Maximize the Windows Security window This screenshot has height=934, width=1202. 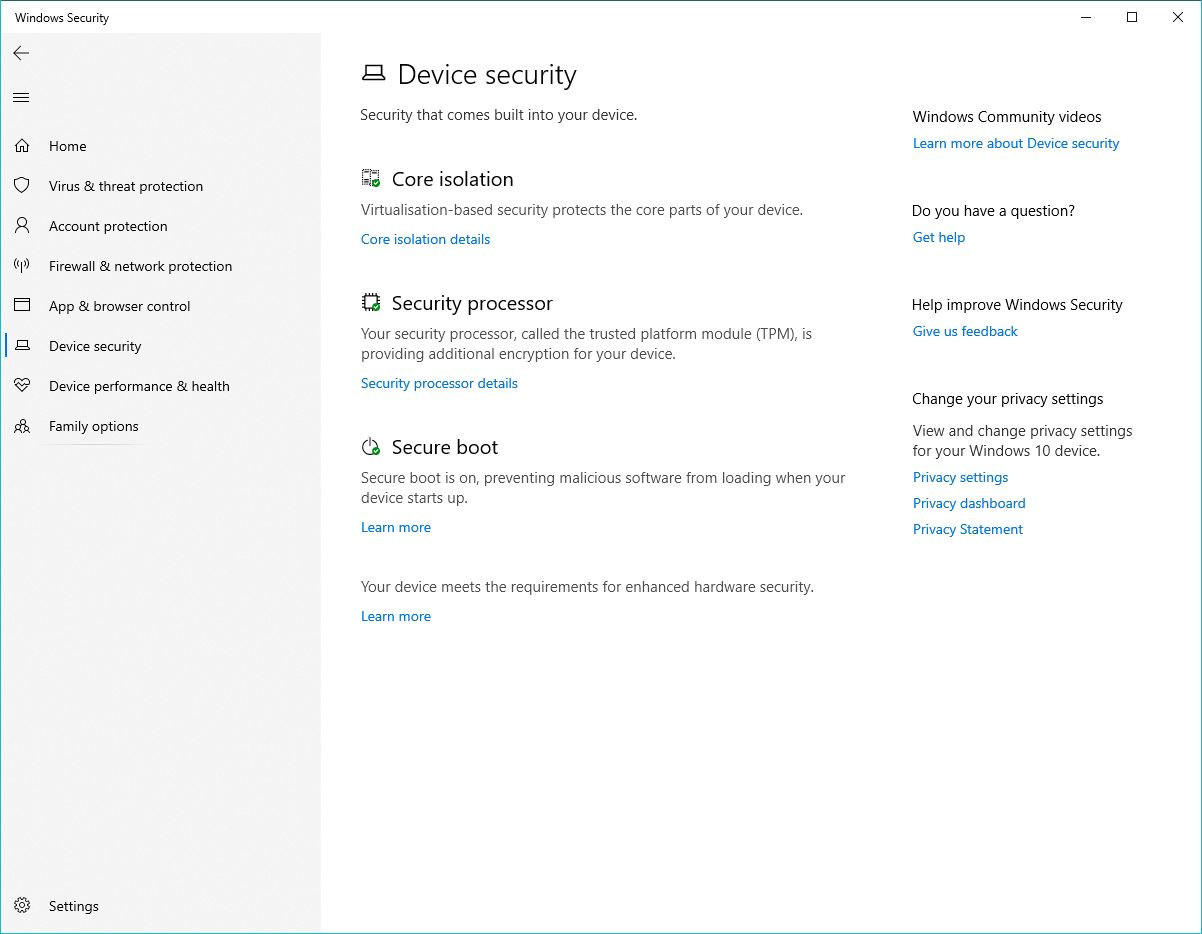click(1132, 17)
